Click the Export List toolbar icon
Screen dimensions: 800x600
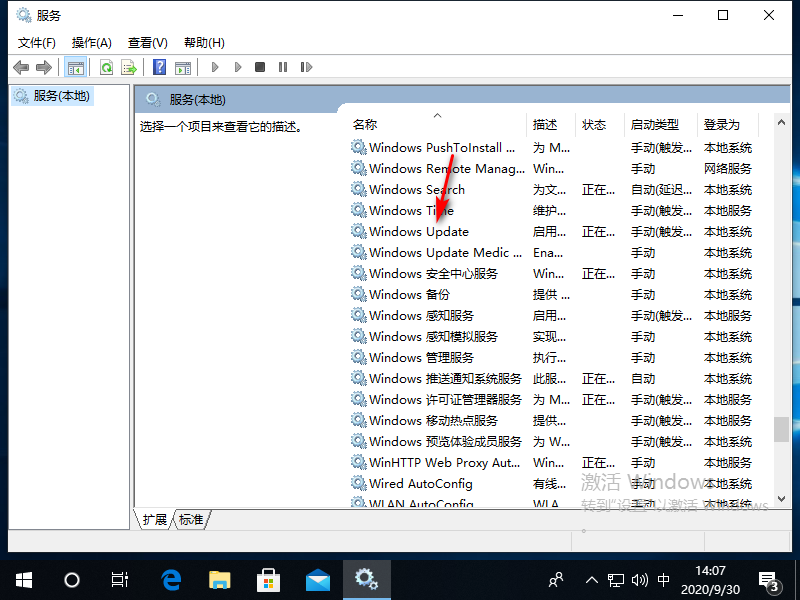[x=128, y=67]
